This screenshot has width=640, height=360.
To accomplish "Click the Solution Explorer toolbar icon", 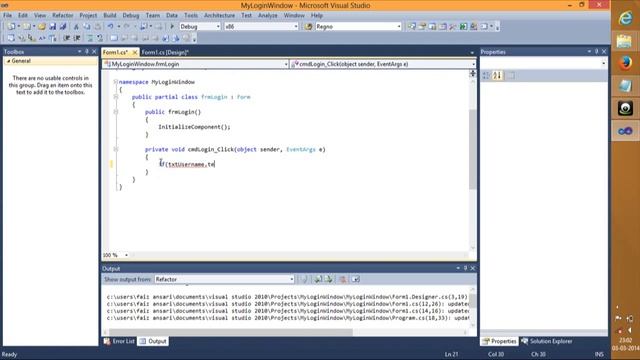I will point(412,27).
